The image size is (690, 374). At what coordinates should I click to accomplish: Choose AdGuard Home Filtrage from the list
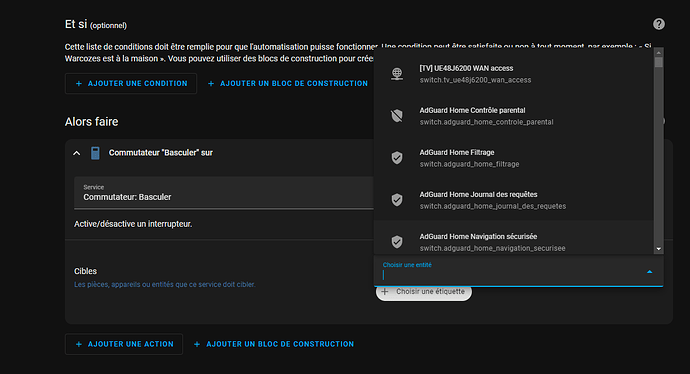click(x=514, y=158)
